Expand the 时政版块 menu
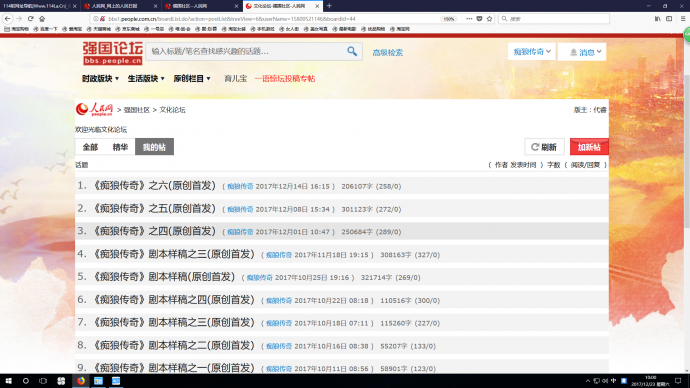690x388 pixels. (x=100, y=78)
